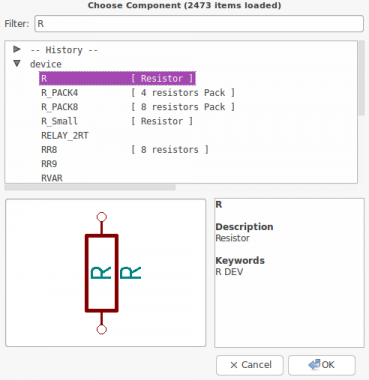Expand the History tree node
Viewport: 369px width, 380px height.
17,50
